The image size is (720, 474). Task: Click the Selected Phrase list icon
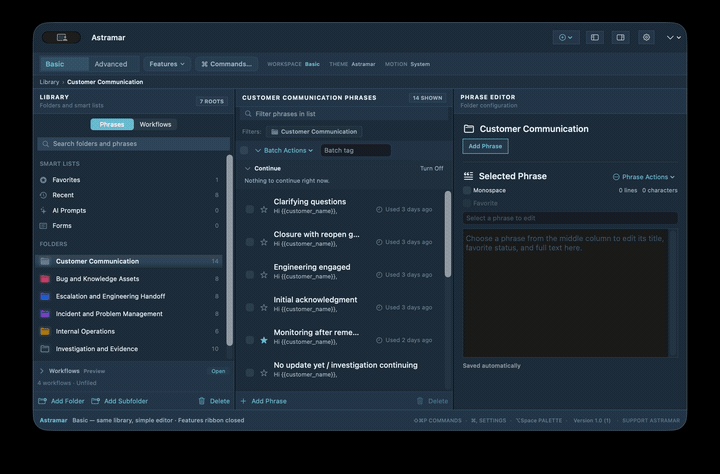tap(468, 176)
